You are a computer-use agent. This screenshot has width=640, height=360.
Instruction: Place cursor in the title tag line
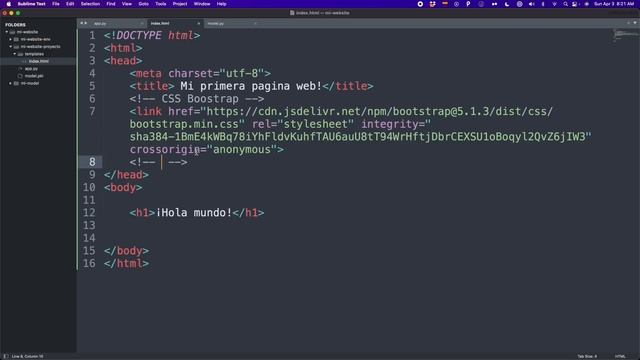click(x=251, y=86)
